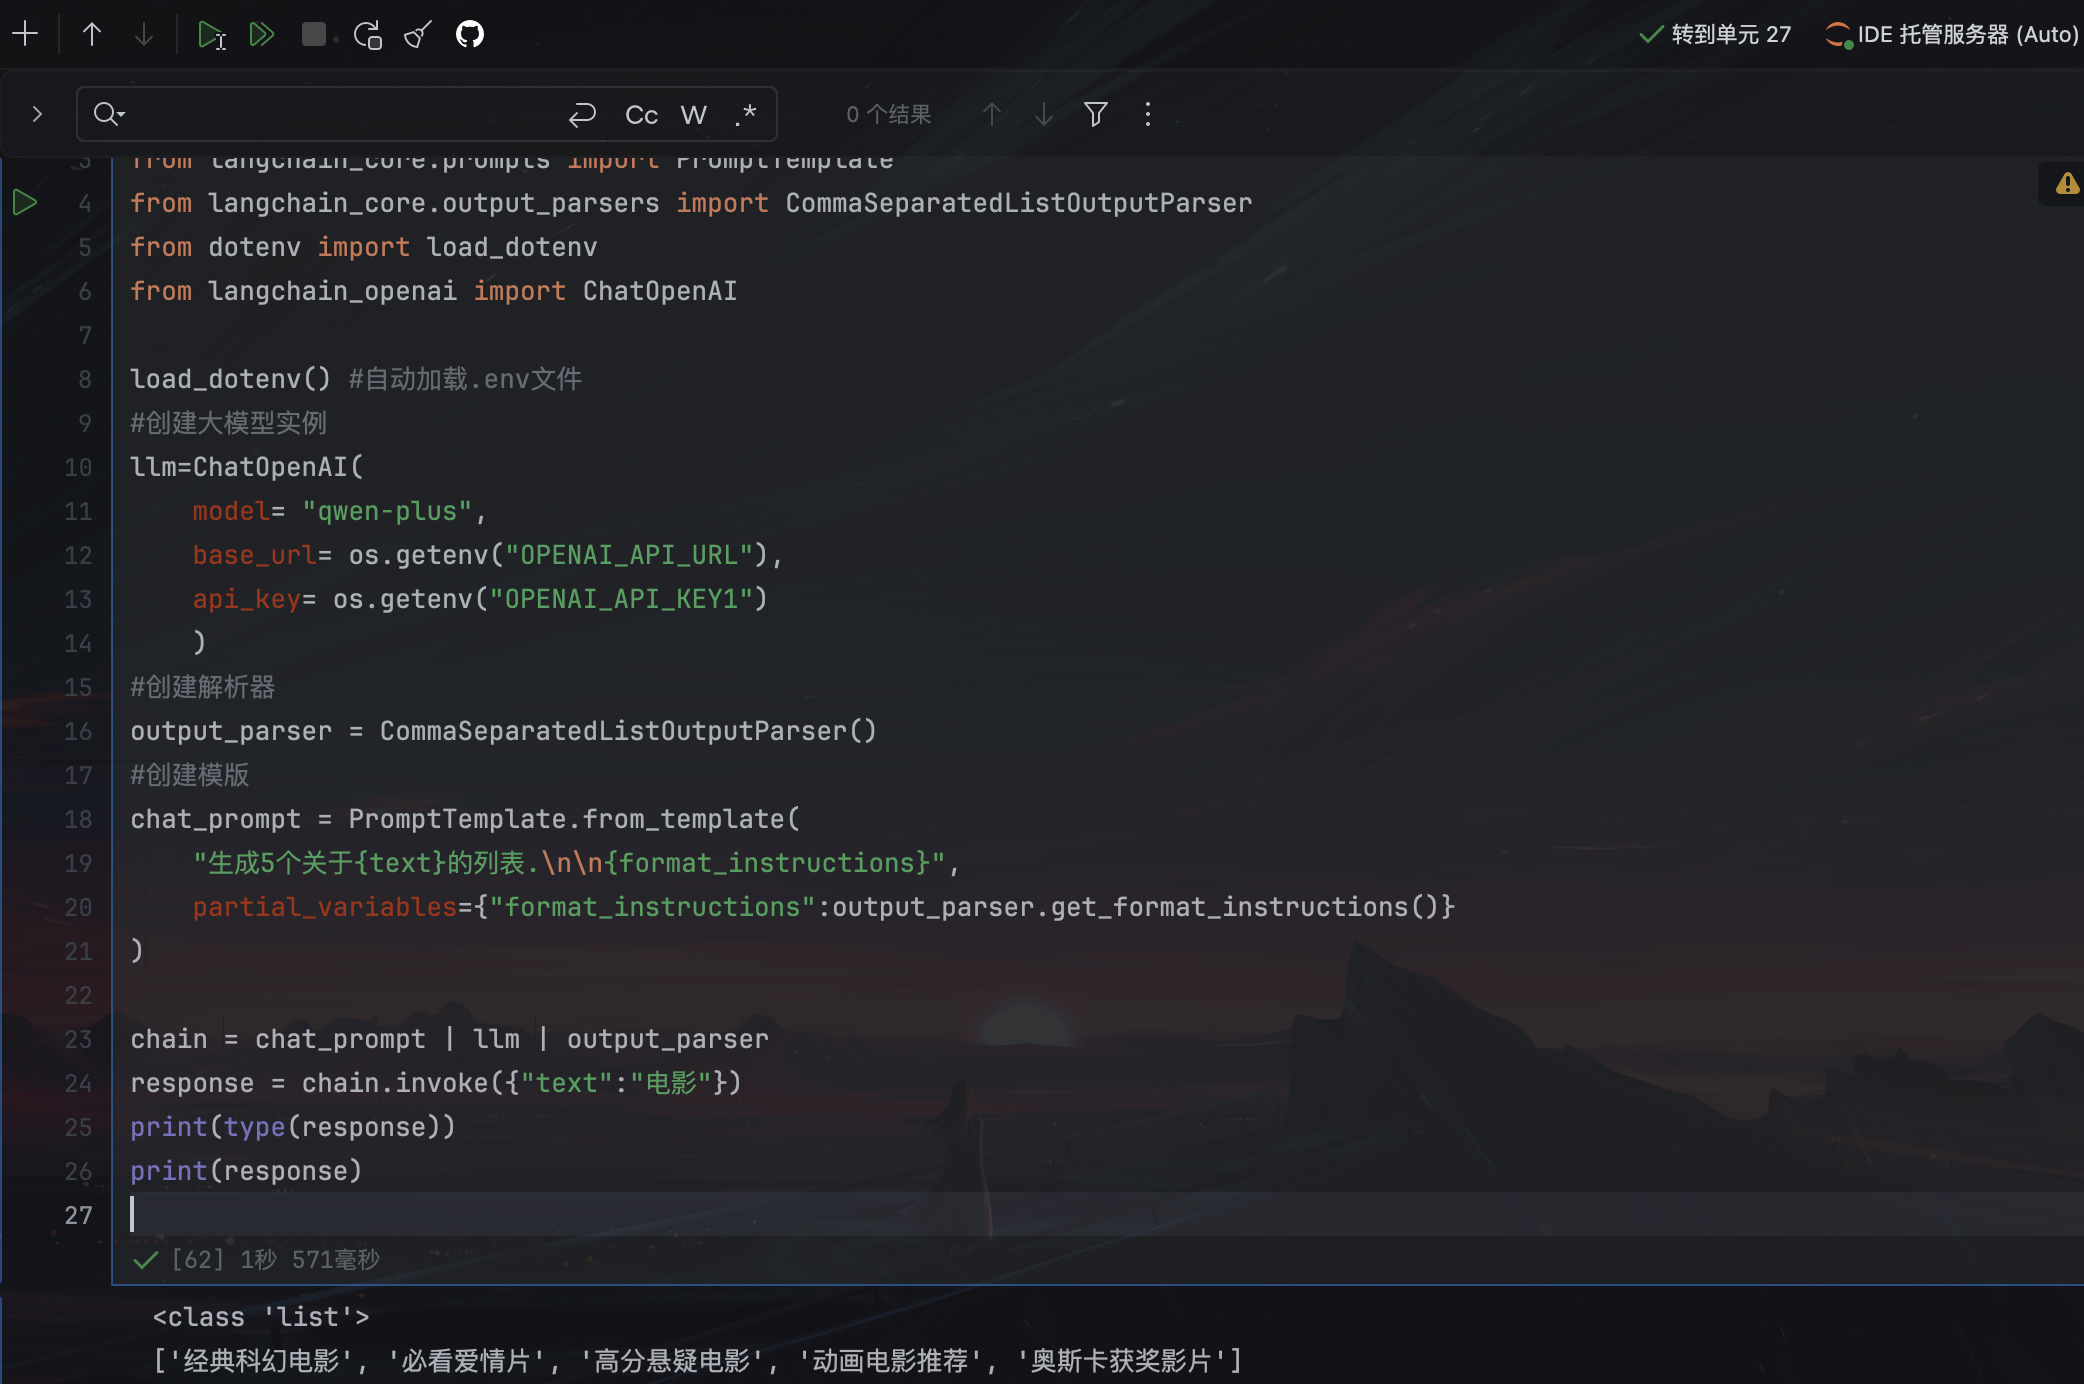The width and height of the screenshot is (2084, 1384).
Task: Expand the search panel with the chevron
Action: click(37, 114)
